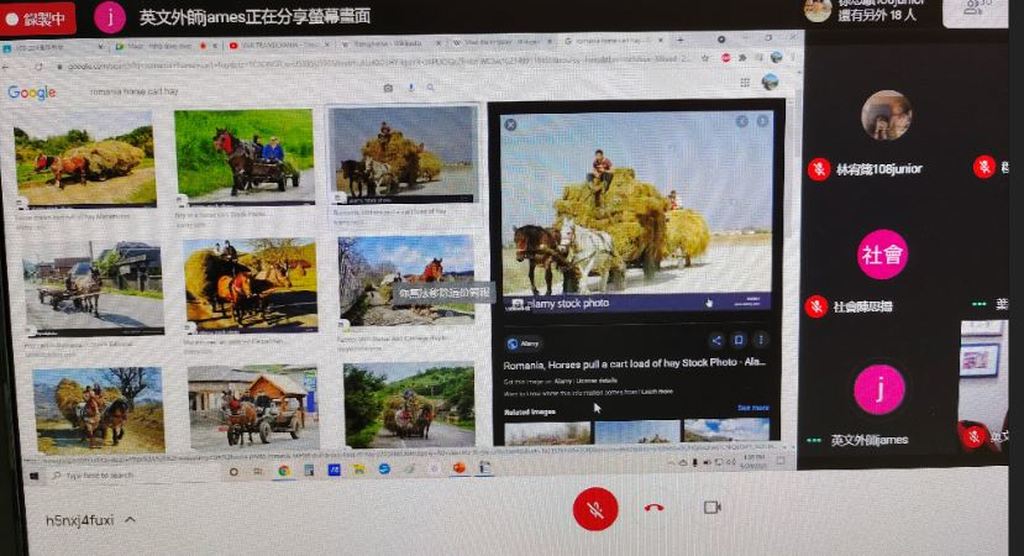The image size is (1024, 556).
Task: Open the 'License details' link
Action: pos(596,381)
